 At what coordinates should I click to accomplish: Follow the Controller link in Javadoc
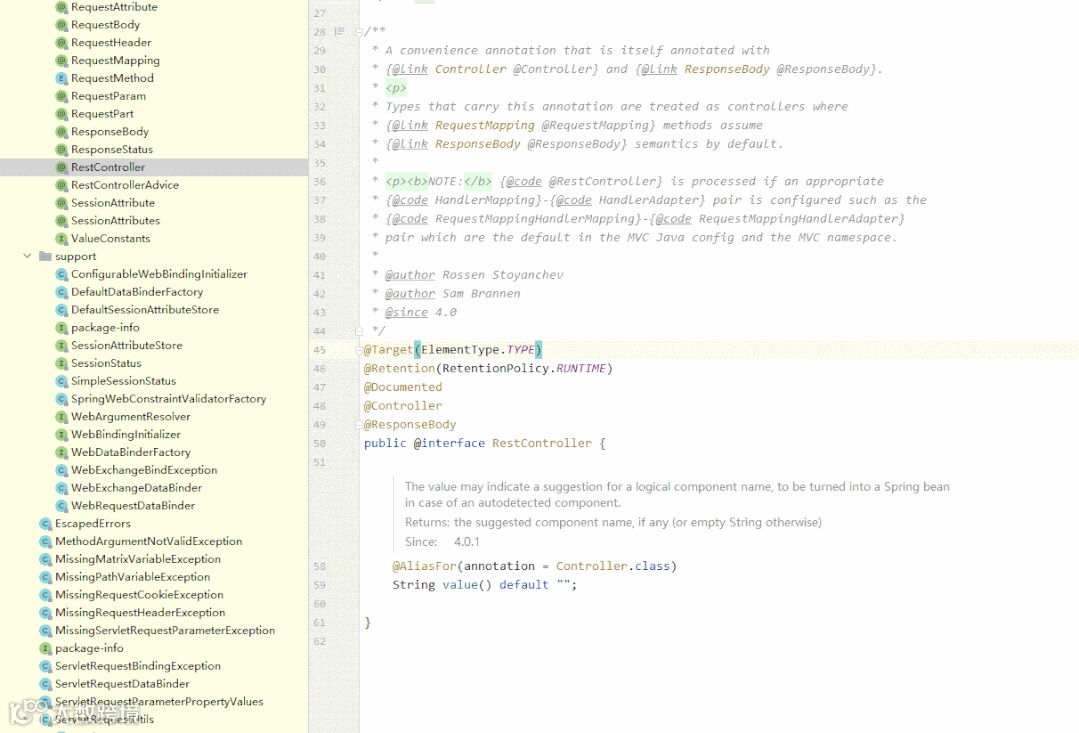pos(471,69)
